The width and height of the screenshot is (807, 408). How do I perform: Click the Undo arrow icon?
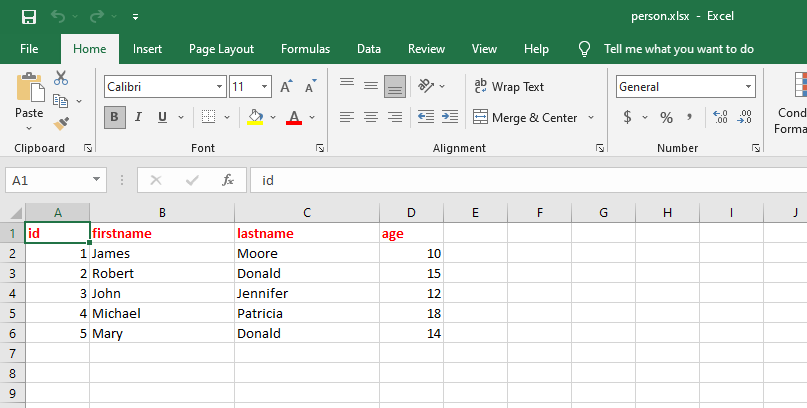[58, 16]
